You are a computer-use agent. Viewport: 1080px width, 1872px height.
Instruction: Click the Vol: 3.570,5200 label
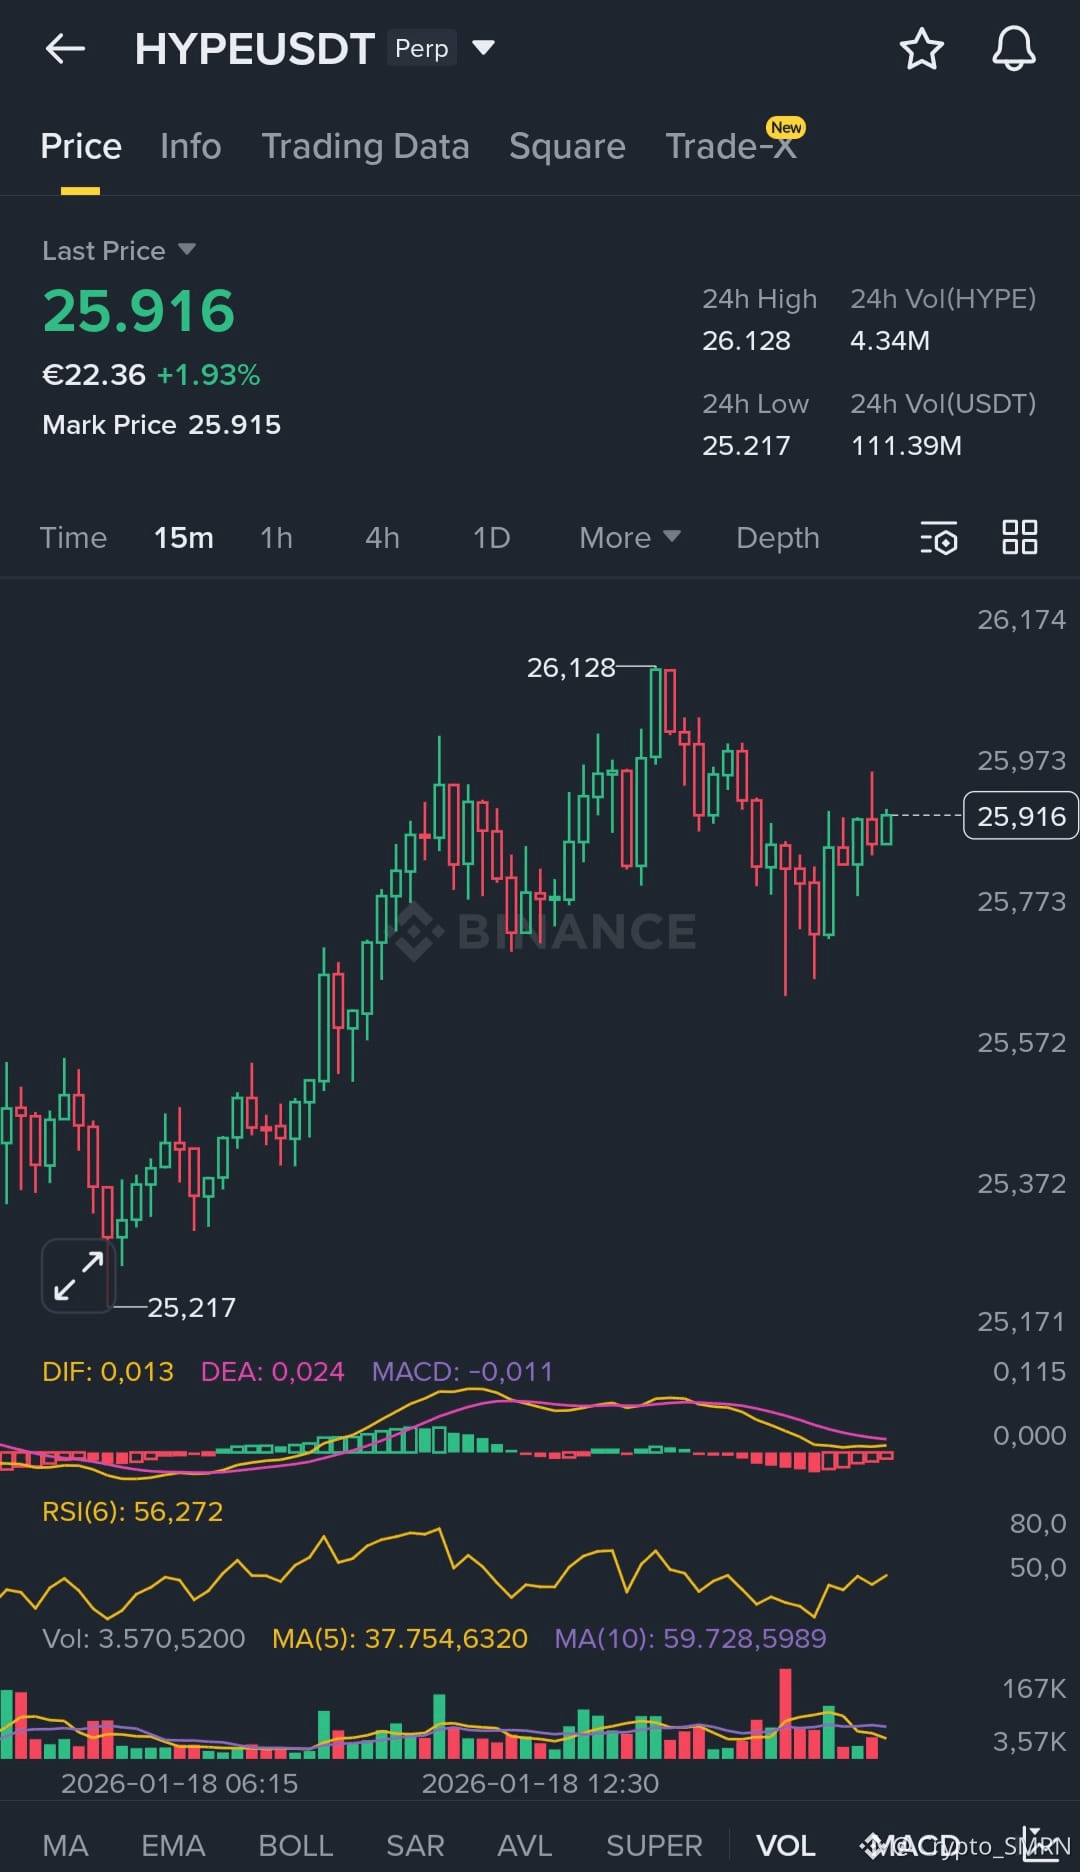tap(143, 1639)
